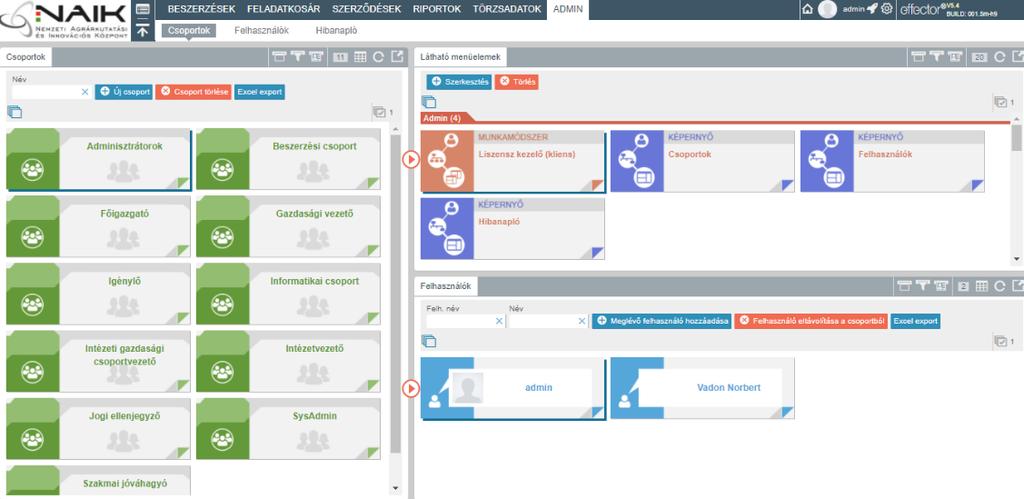1024x499 pixels.
Task: Clear the Név filter in Csoportok panel
Action: coord(85,92)
